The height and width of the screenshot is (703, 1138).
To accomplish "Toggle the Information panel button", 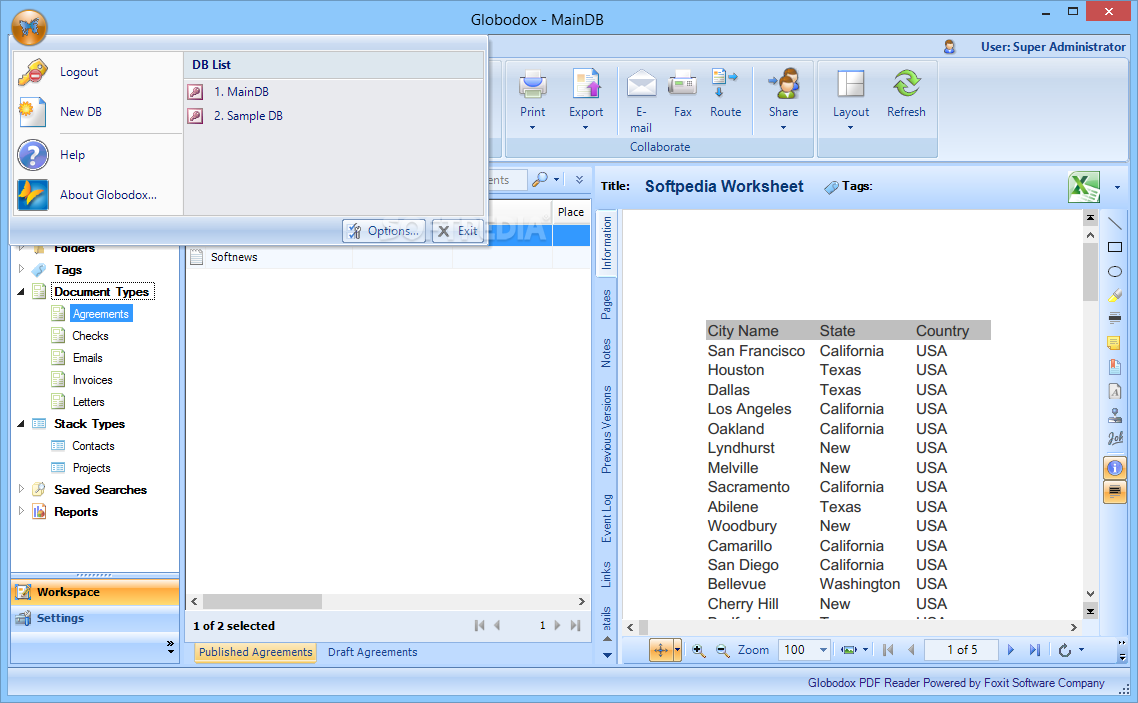I will tap(1115, 468).
